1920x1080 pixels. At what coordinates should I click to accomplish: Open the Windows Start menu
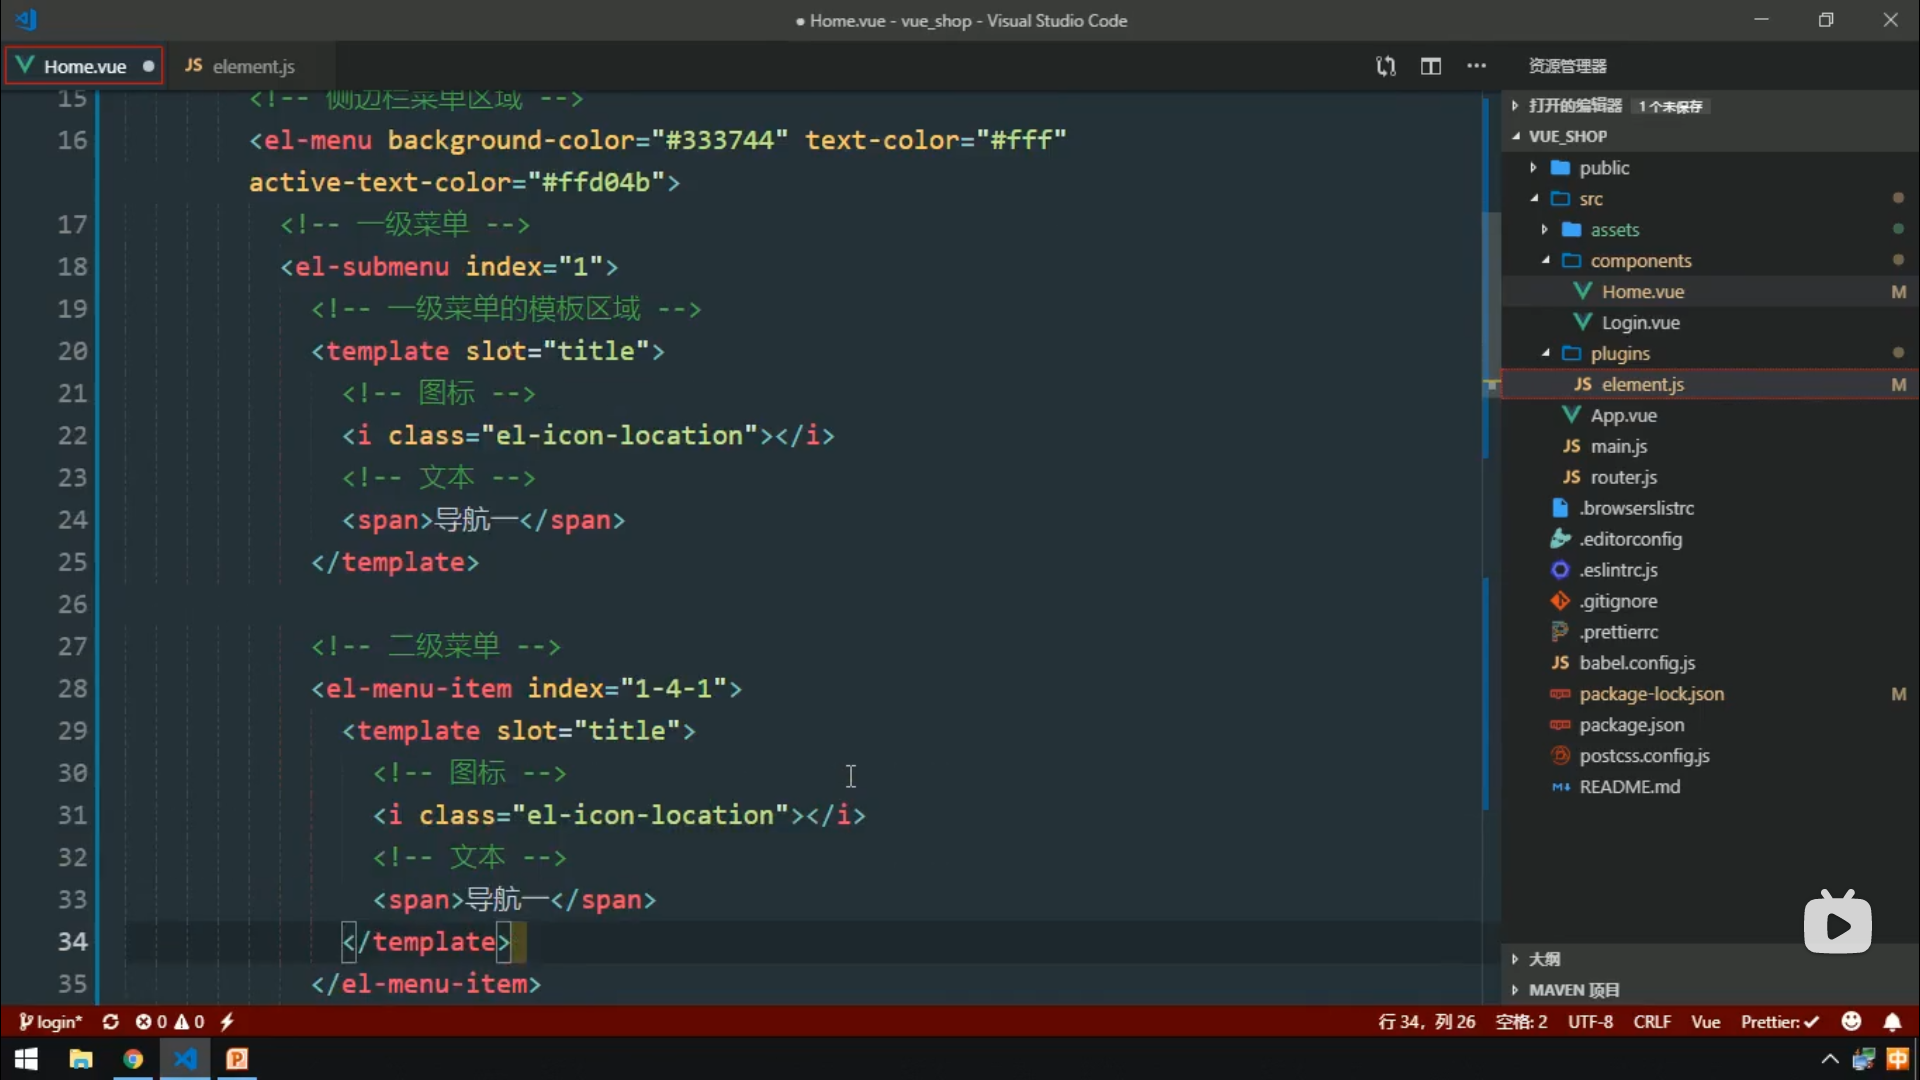(x=26, y=1059)
